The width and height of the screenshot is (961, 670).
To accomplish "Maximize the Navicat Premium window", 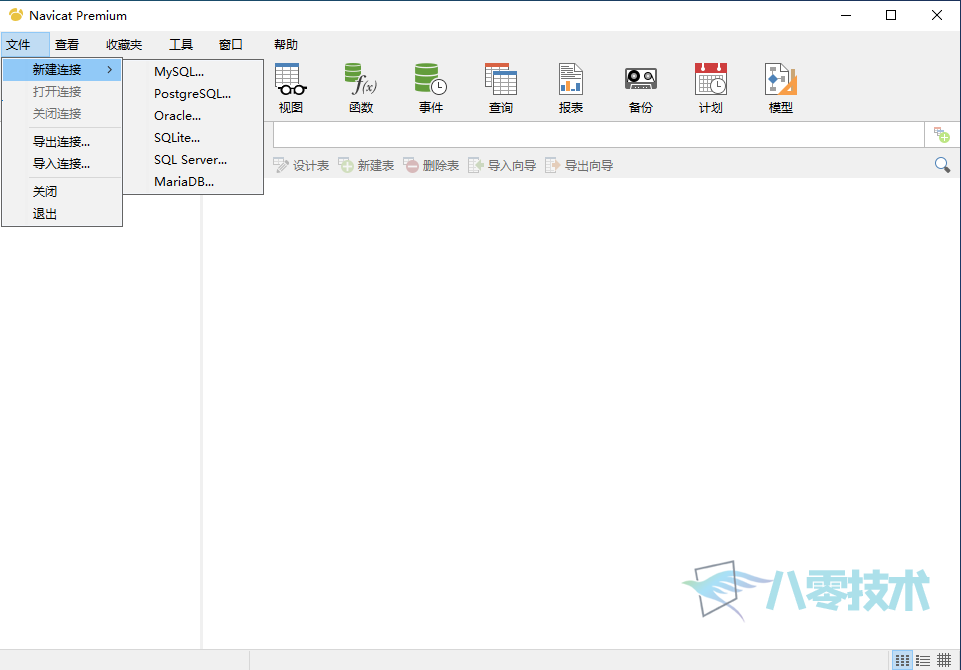I will click(x=891, y=15).
